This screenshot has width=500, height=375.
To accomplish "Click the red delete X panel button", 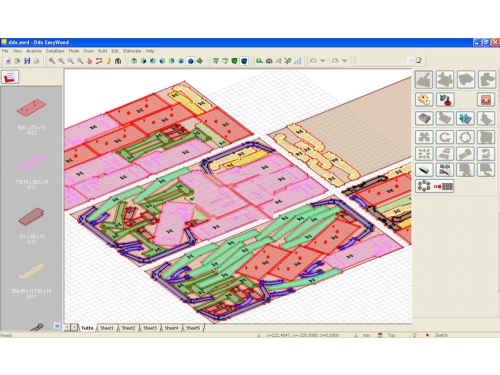I will click(x=486, y=100).
